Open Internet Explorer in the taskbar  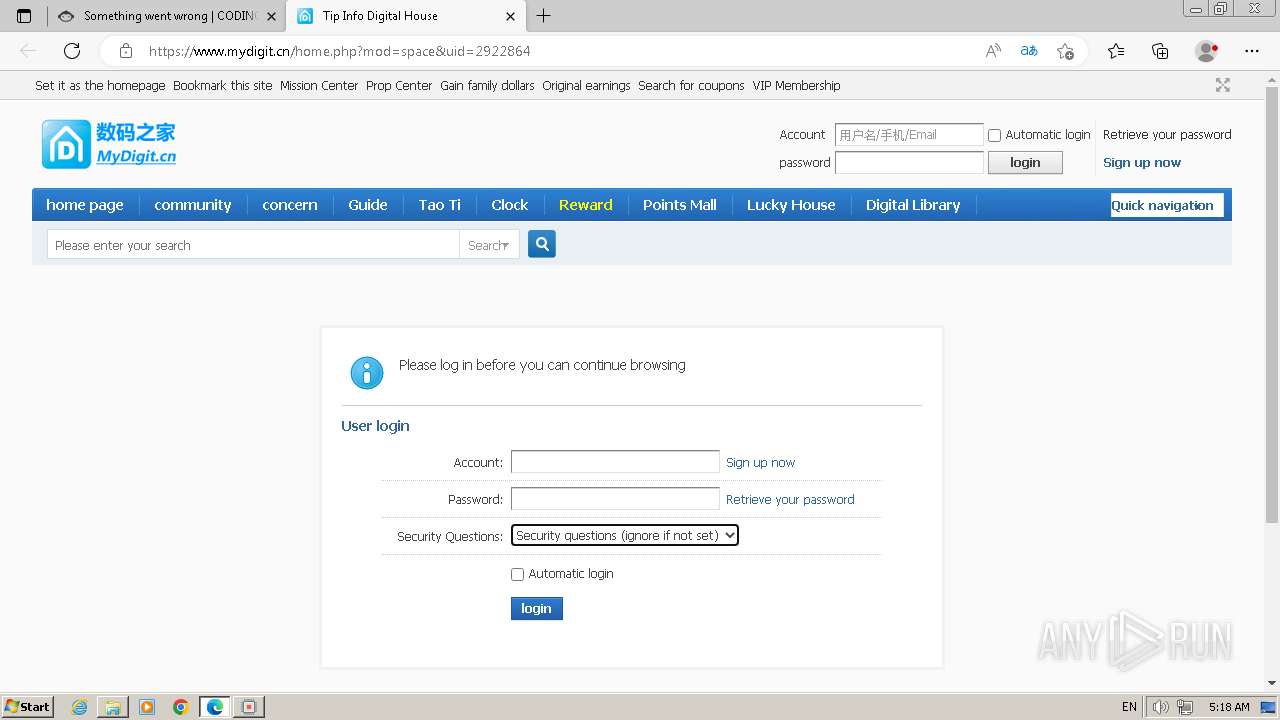click(79, 707)
